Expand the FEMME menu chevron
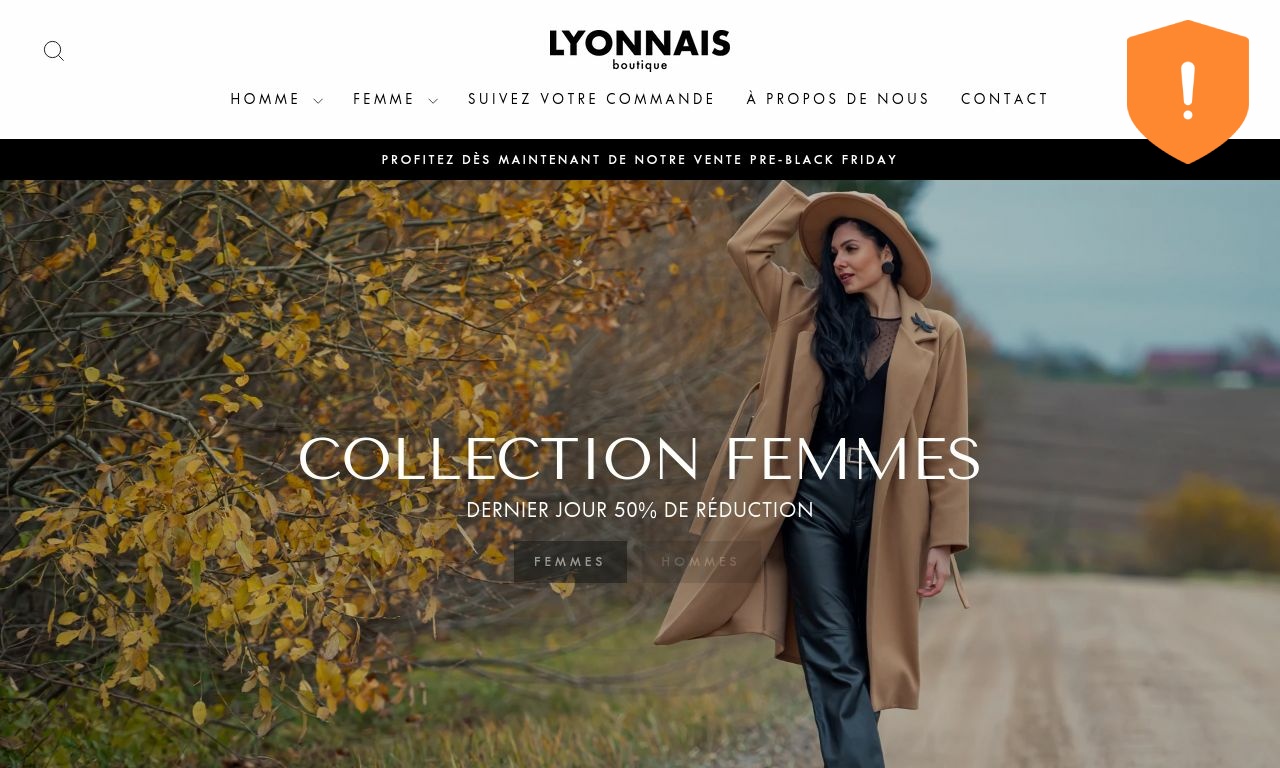The width and height of the screenshot is (1280, 768). point(433,101)
